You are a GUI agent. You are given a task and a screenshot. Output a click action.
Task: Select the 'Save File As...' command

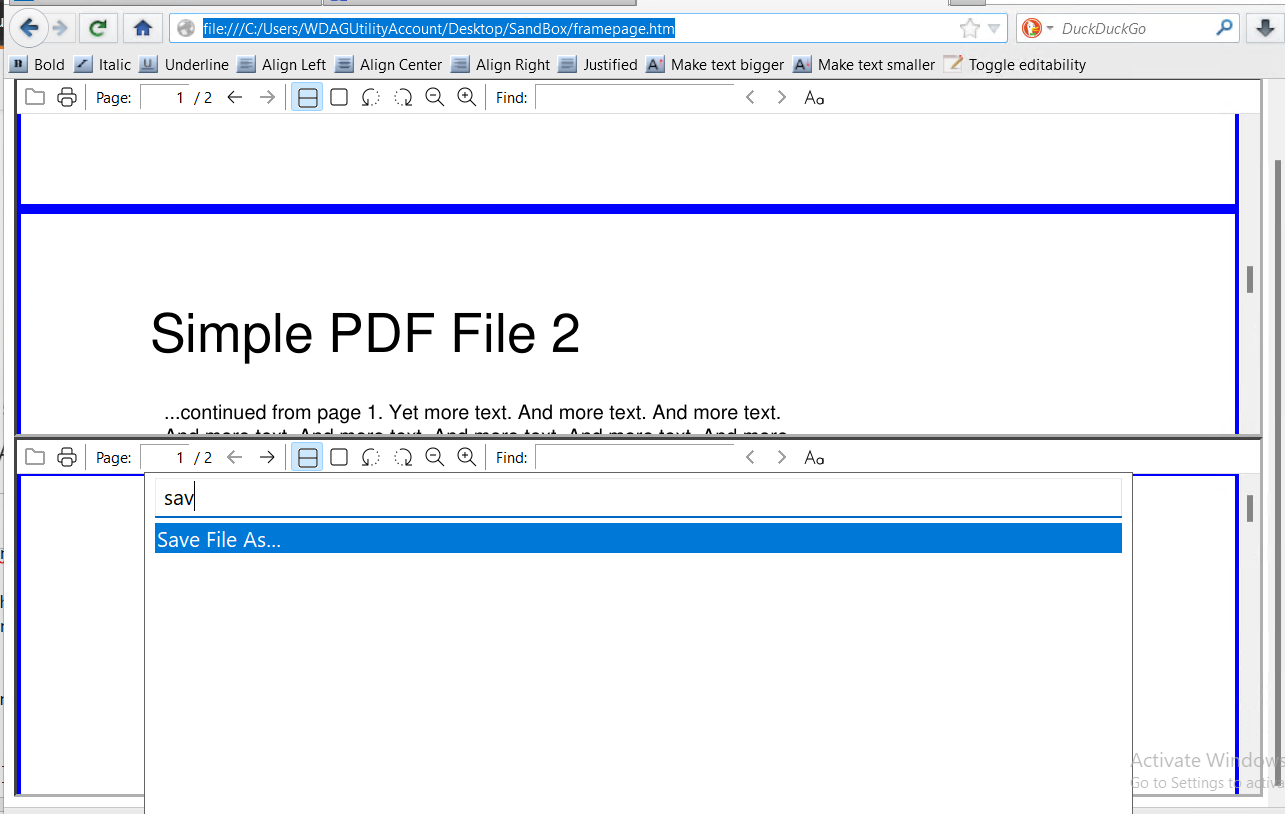pyautogui.click(x=638, y=539)
